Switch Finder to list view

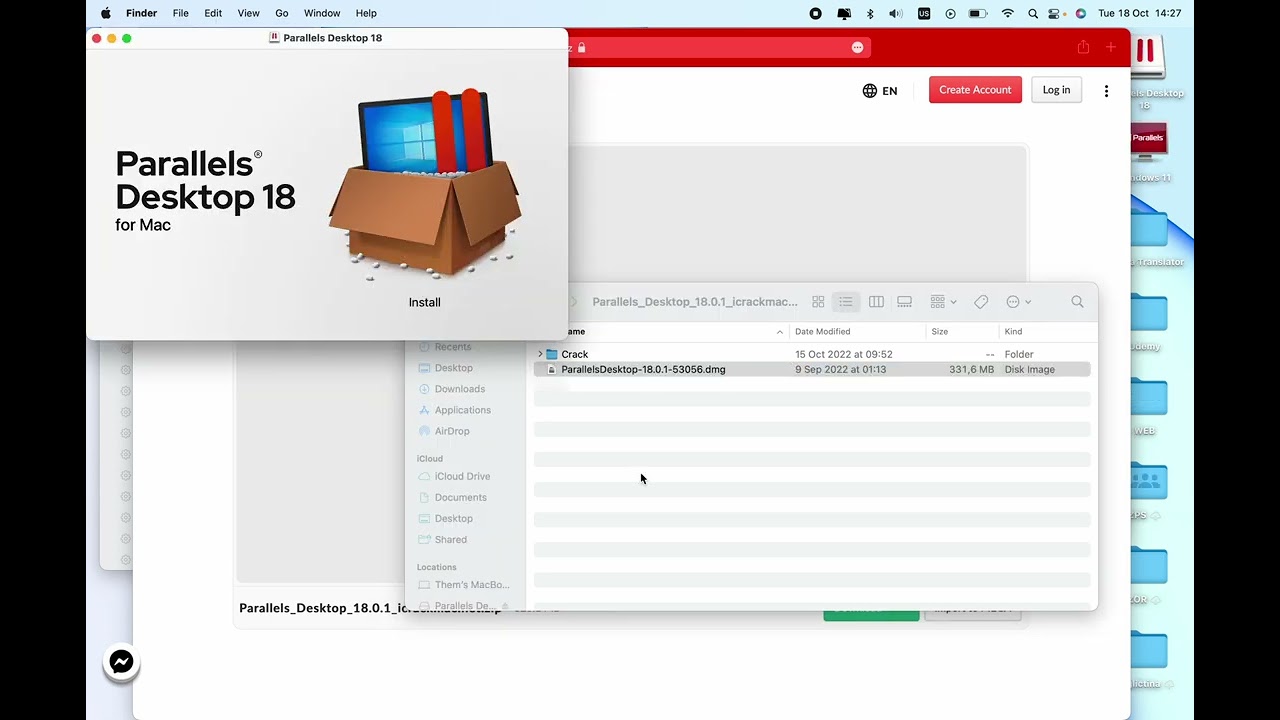846,302
